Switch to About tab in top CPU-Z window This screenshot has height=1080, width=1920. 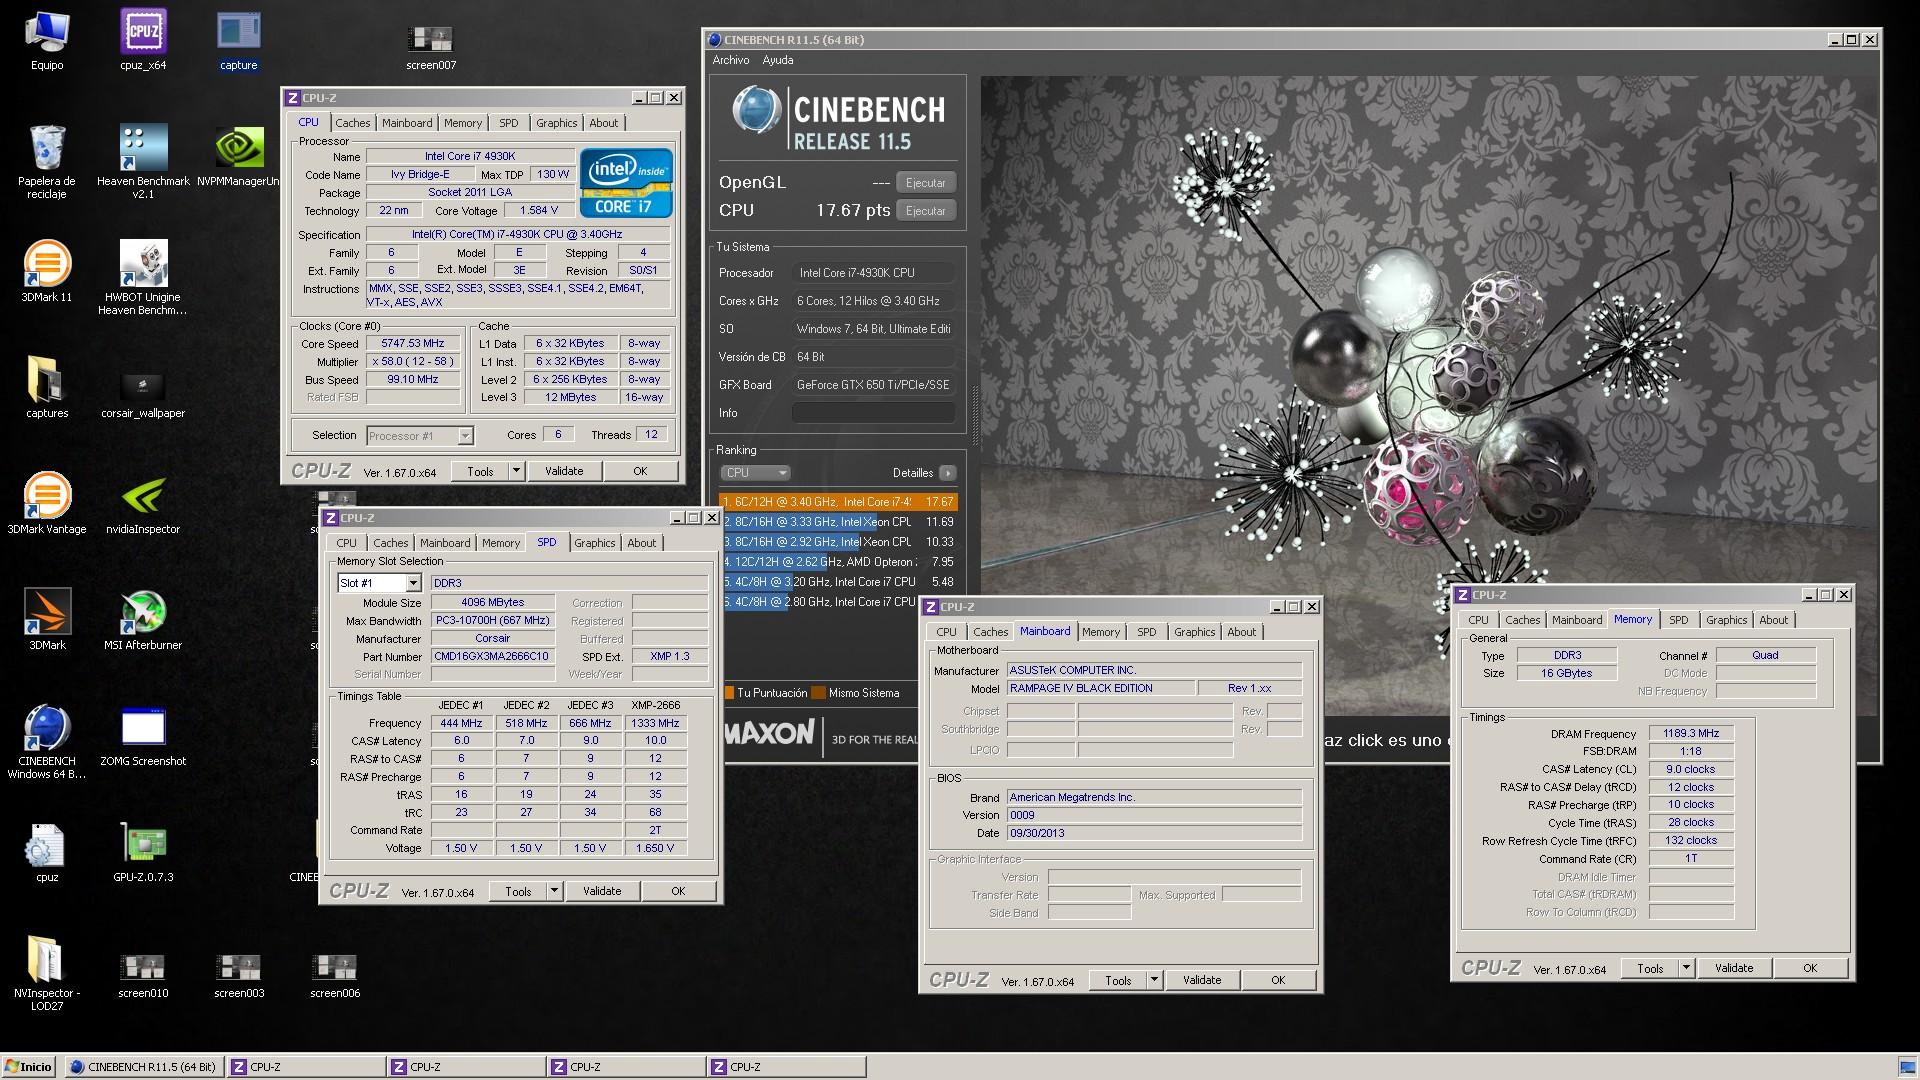click(x=603, y=123)
